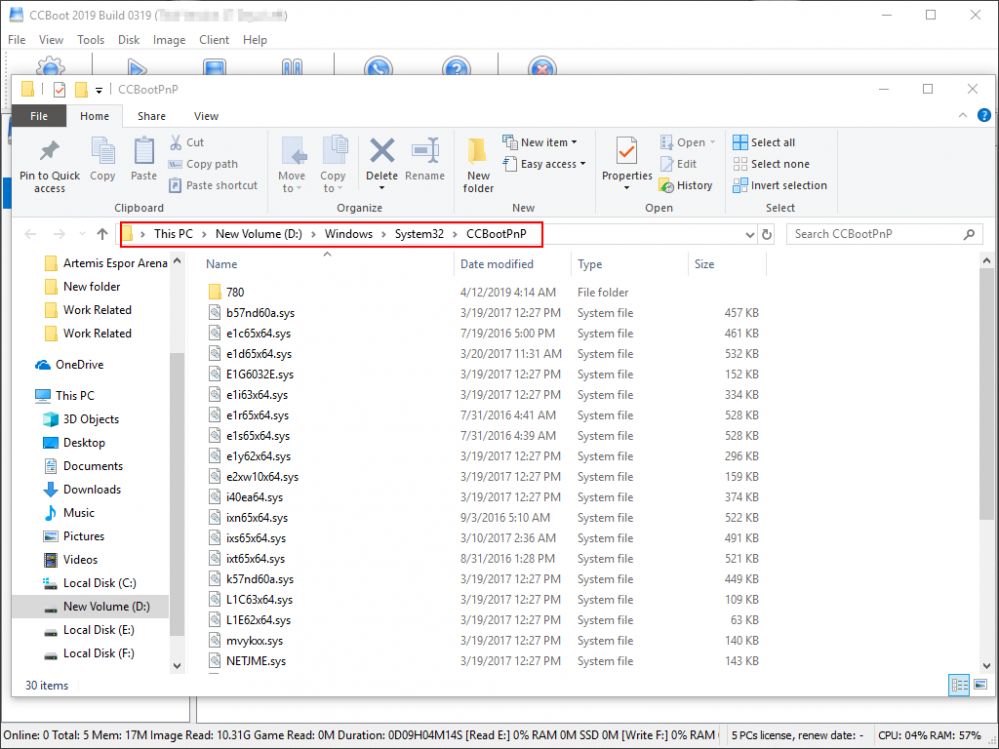Sort by Size column header
Image resolution: width=999 pixels, height=749 pixels.
coord(704,264)
